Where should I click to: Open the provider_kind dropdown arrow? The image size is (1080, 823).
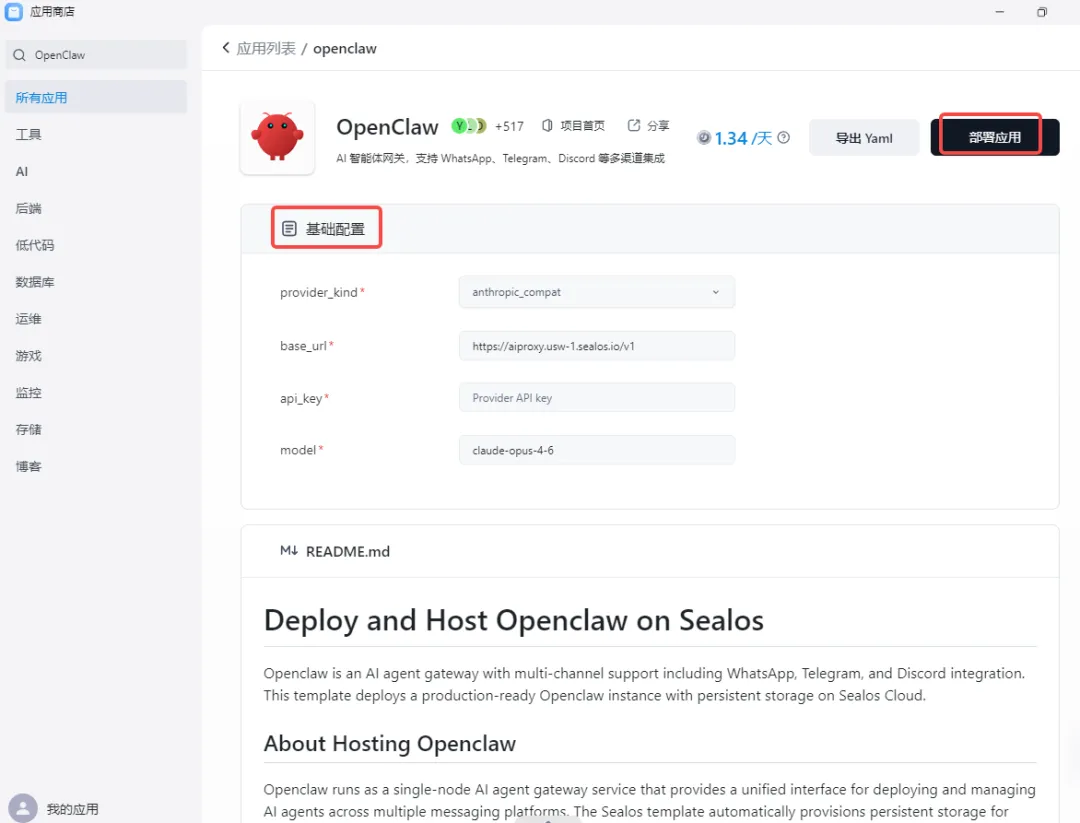[716, 292]
